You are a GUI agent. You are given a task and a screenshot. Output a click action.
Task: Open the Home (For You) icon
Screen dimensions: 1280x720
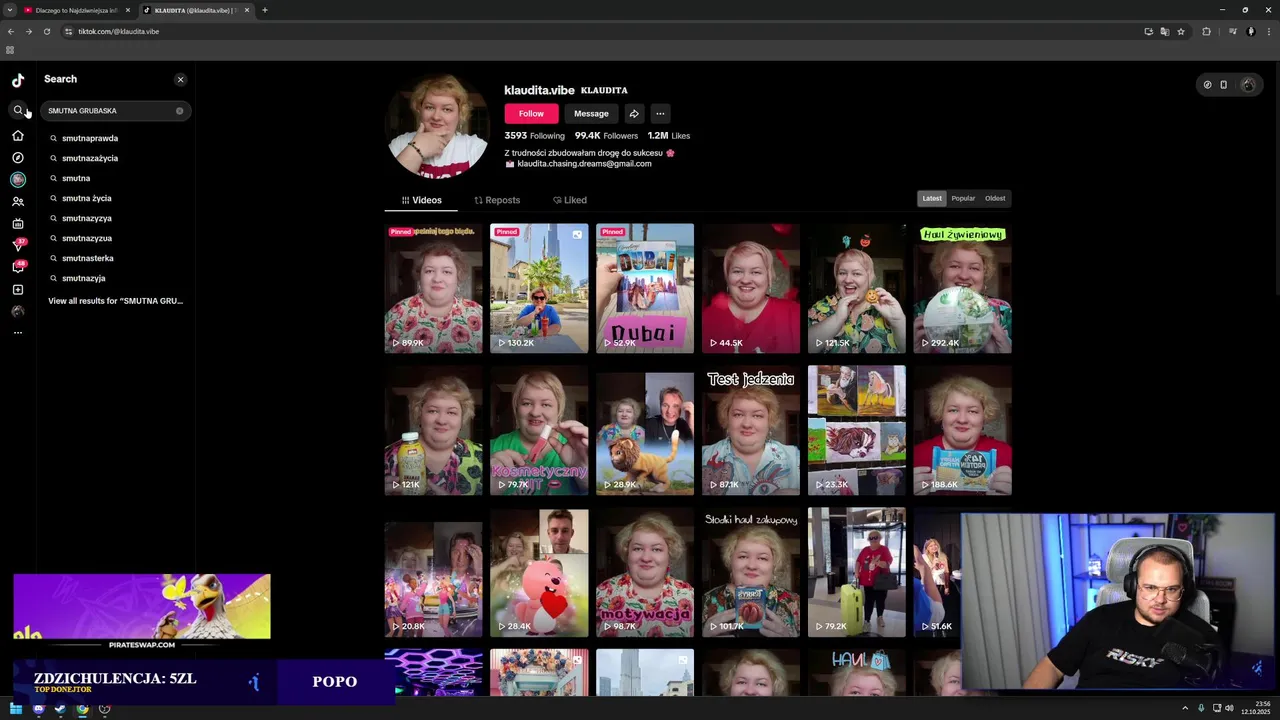click(18, 135)
